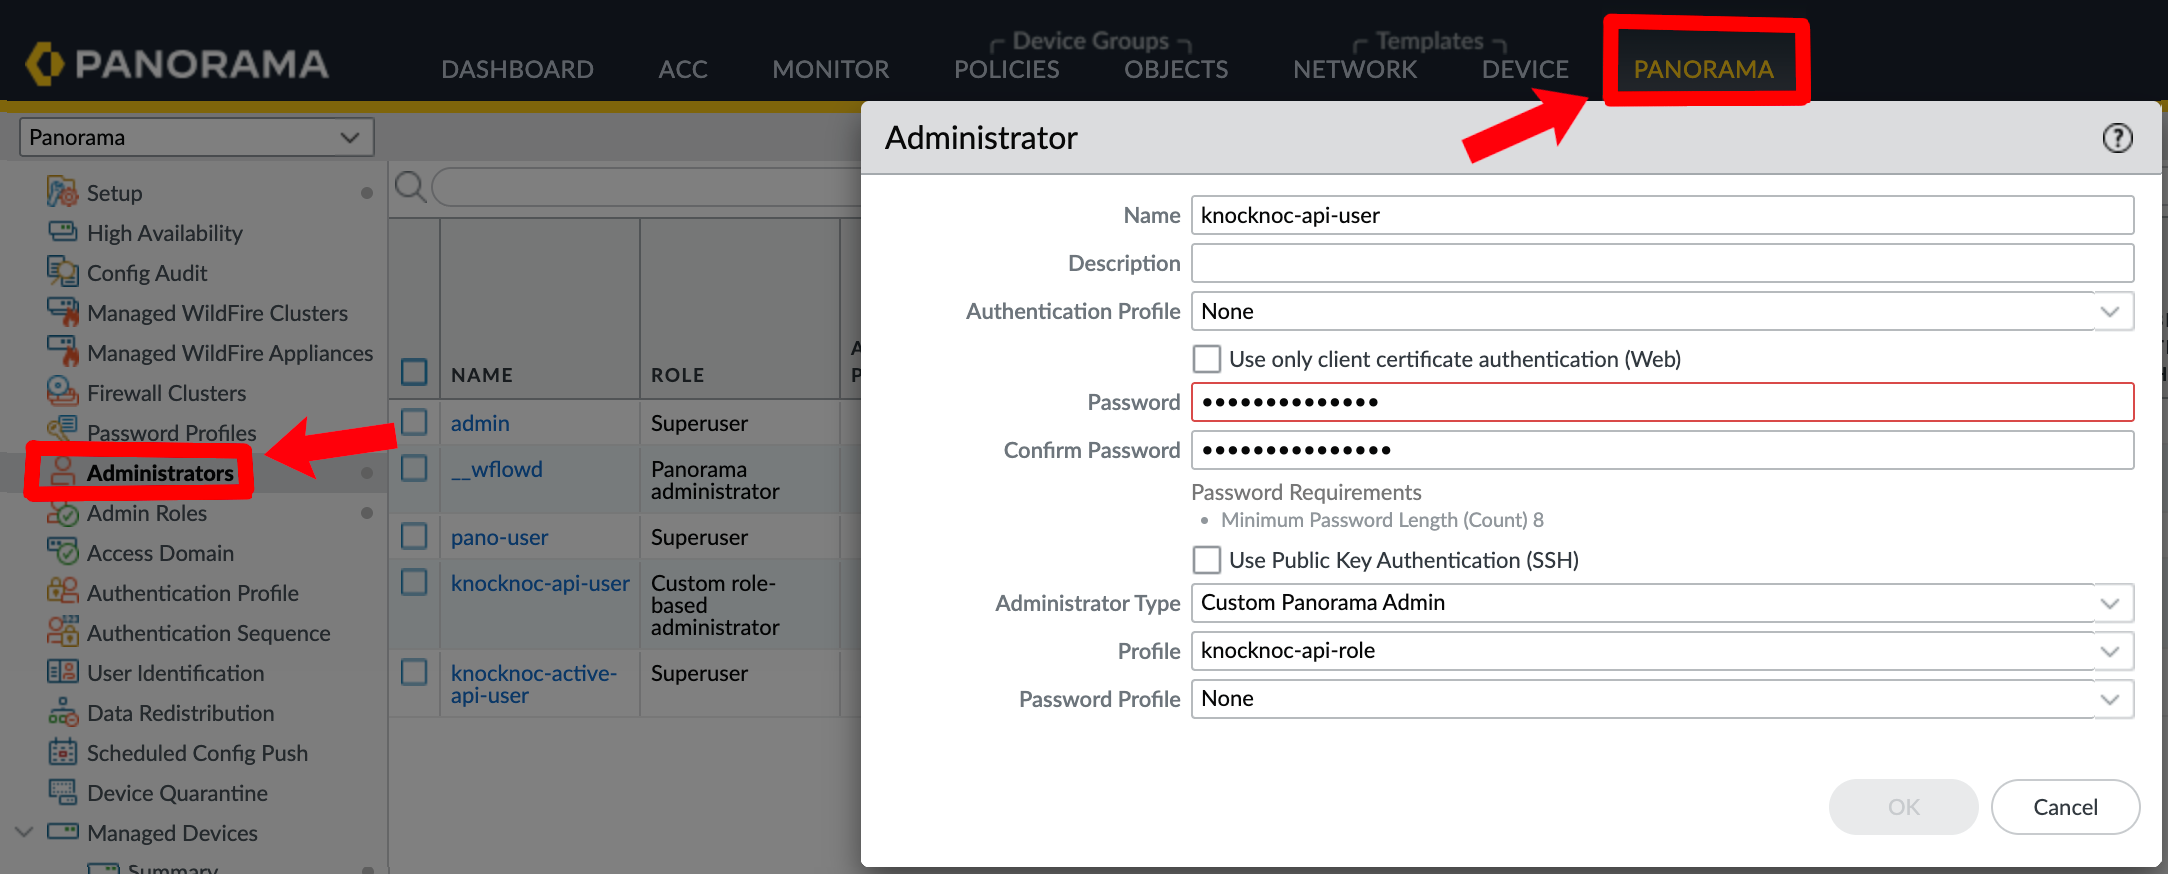Screen dimensions: 2168x874
Task: Click the Managed WildFire Clusters icon
Action: (x=62, y=312)
